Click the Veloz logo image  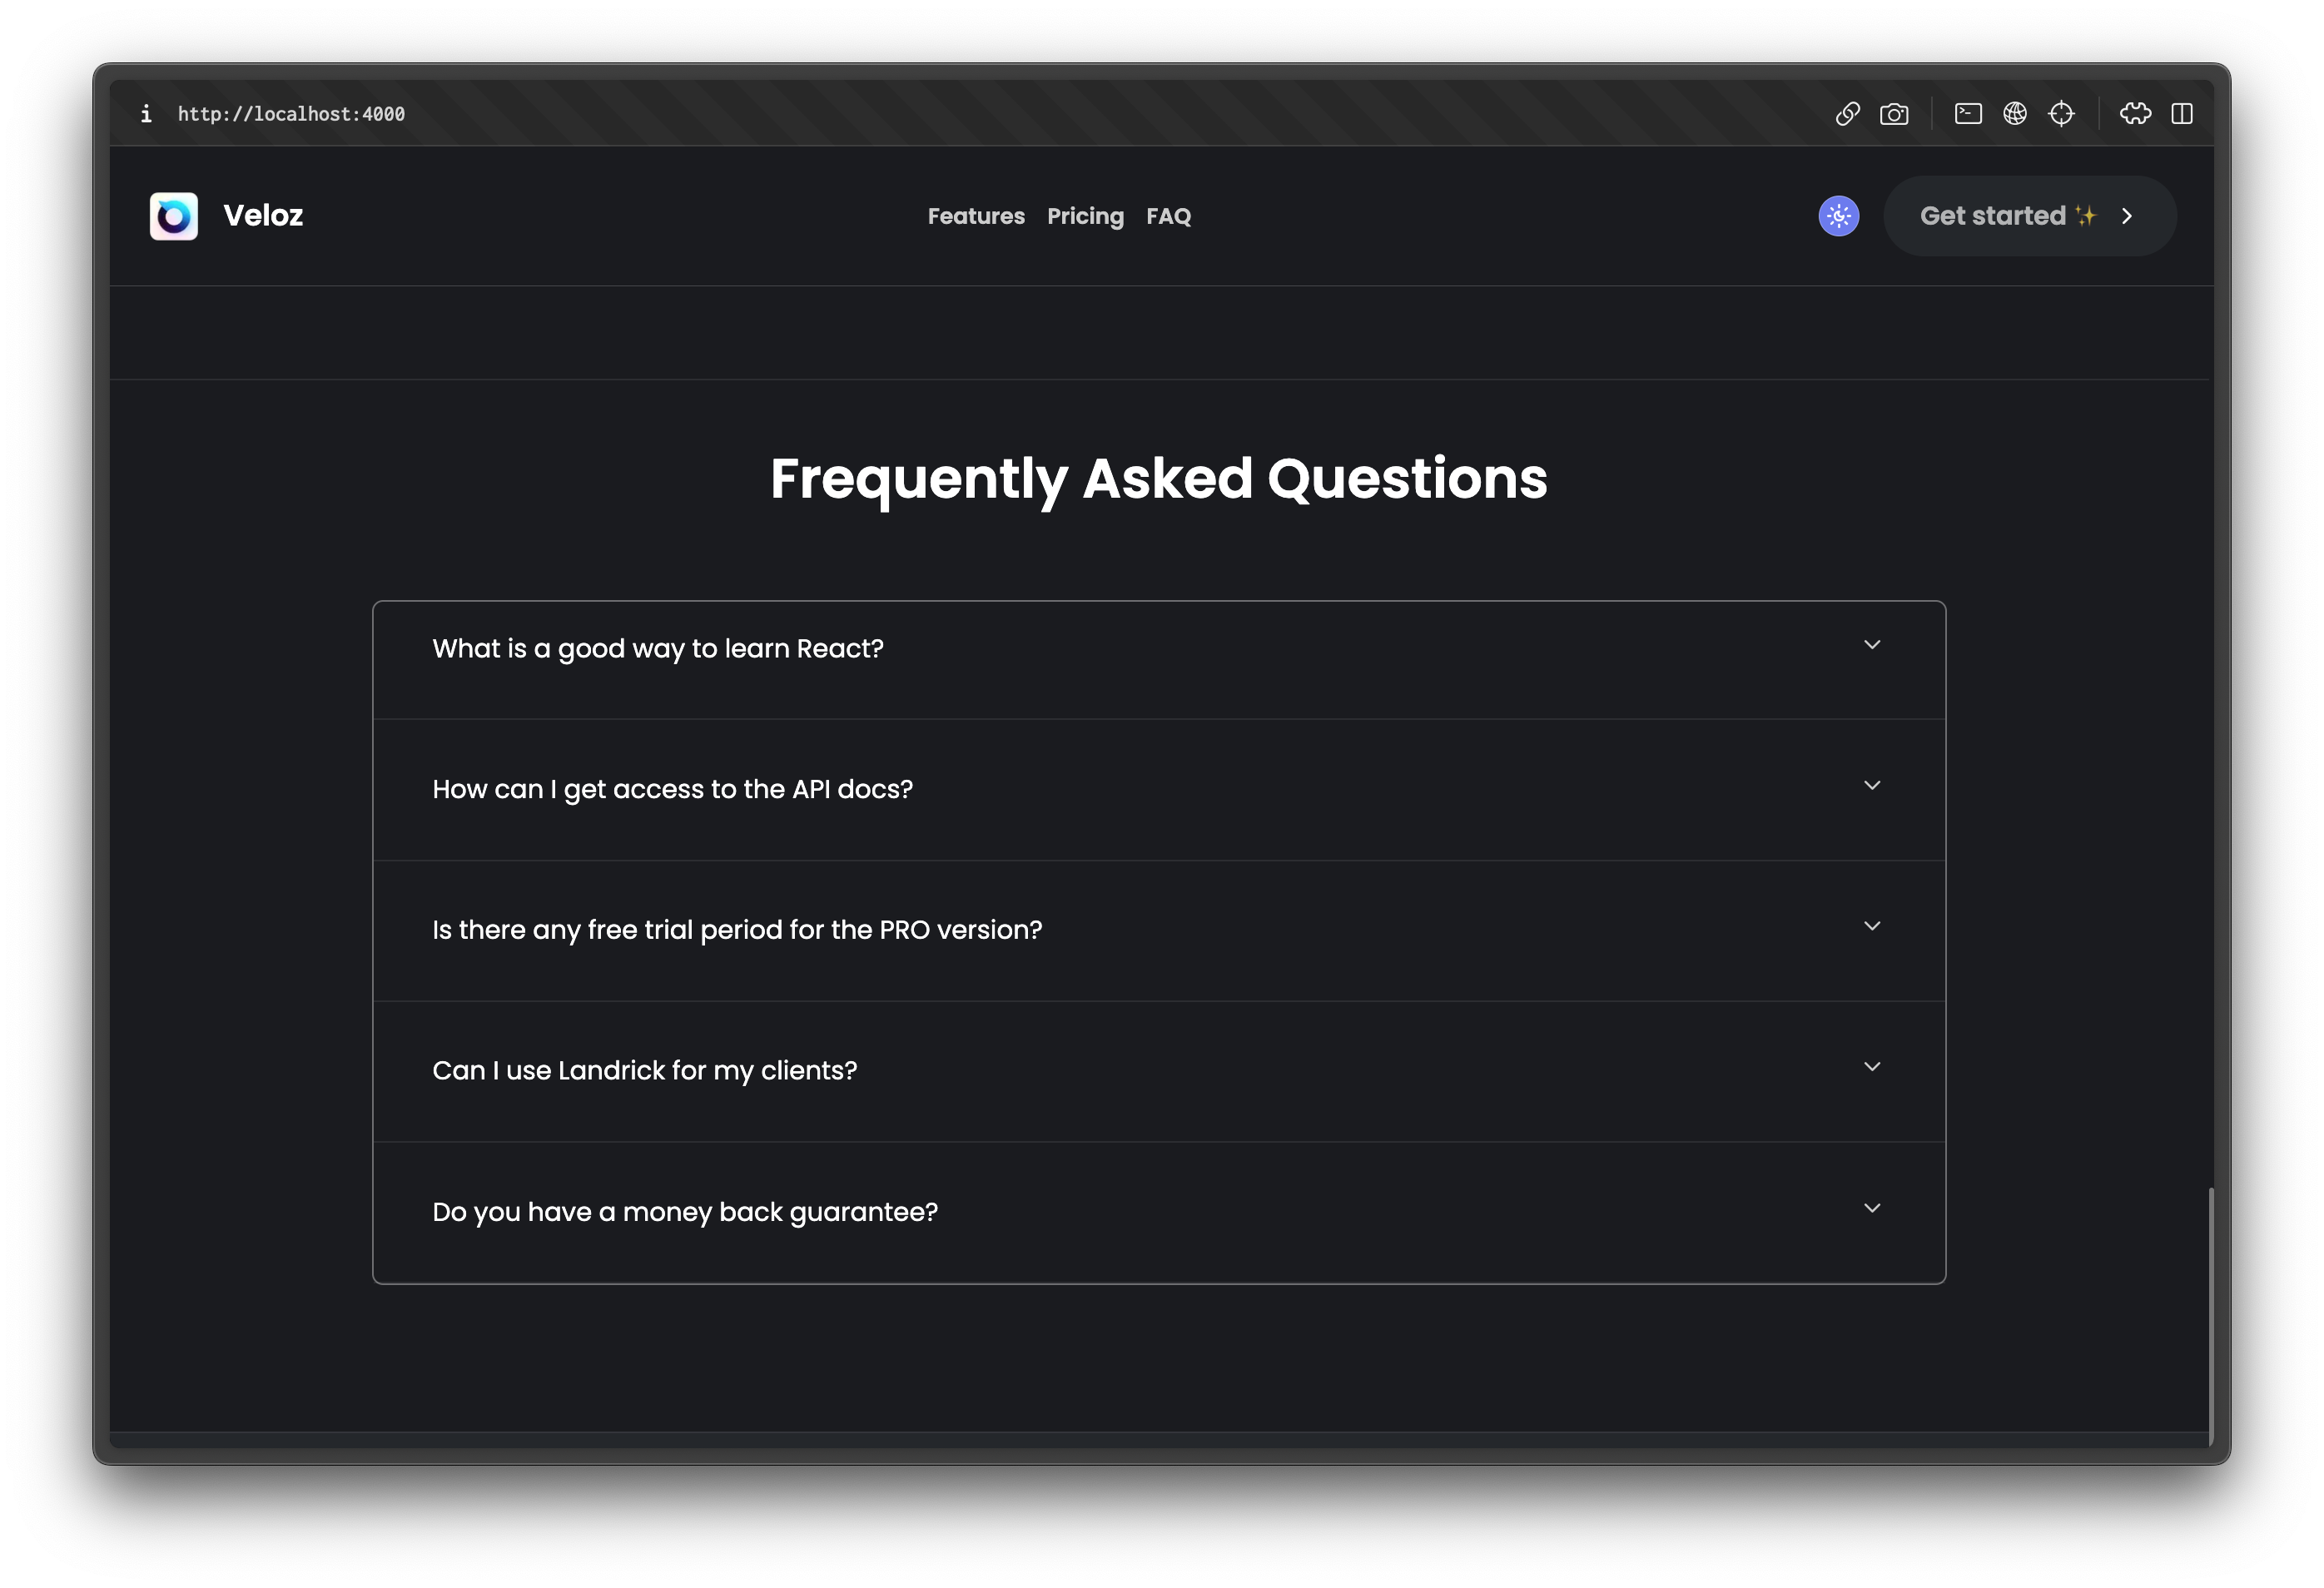pos(174,216)
